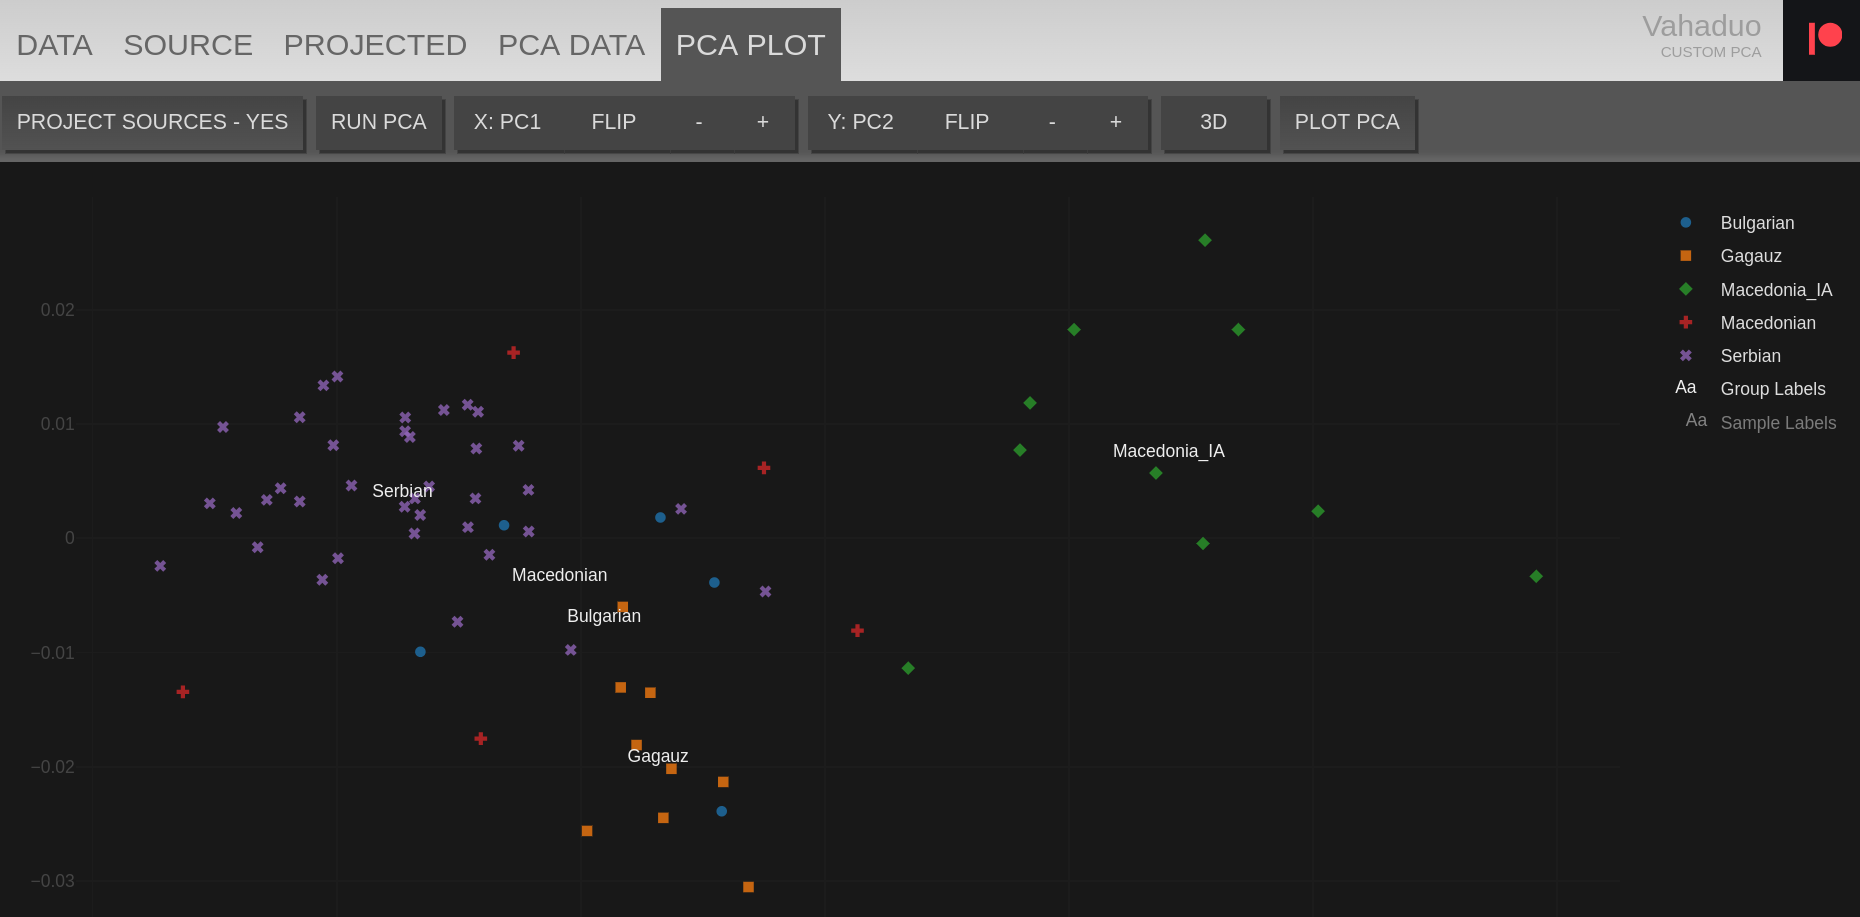Toggle Bulgarian blue circle legend marker

tap(1686, 223)
